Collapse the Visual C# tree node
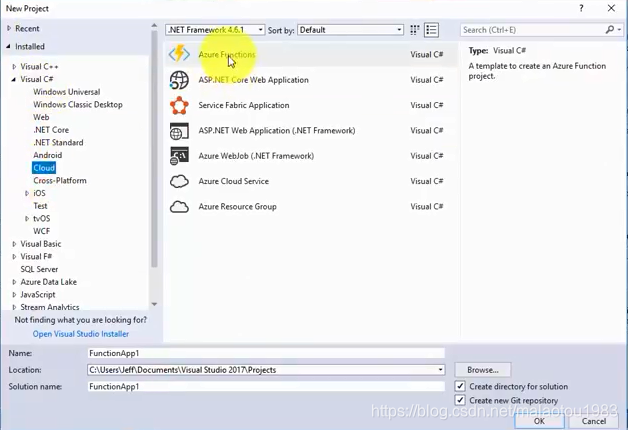The width and height of the screenshot is (628, 430). click(x=14, y=79)
